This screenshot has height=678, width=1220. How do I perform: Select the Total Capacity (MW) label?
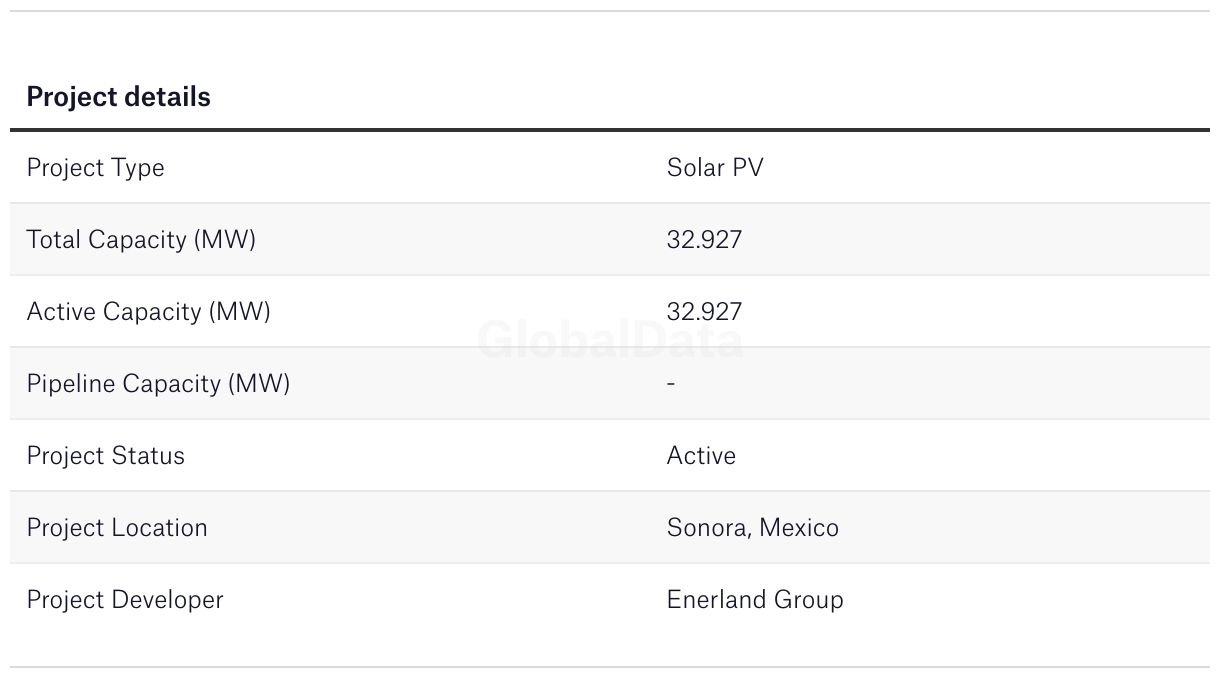pyautogui.click(x=141, y=240)
